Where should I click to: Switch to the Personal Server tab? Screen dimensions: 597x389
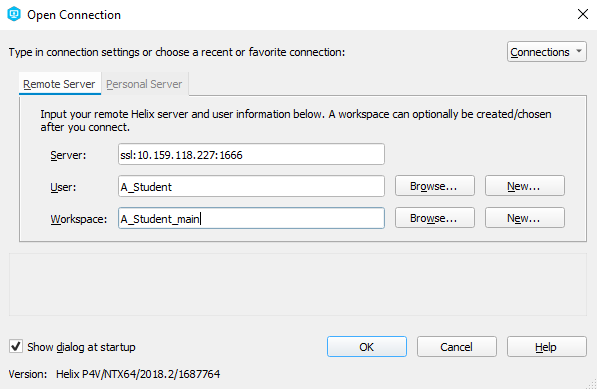point(144,84)
